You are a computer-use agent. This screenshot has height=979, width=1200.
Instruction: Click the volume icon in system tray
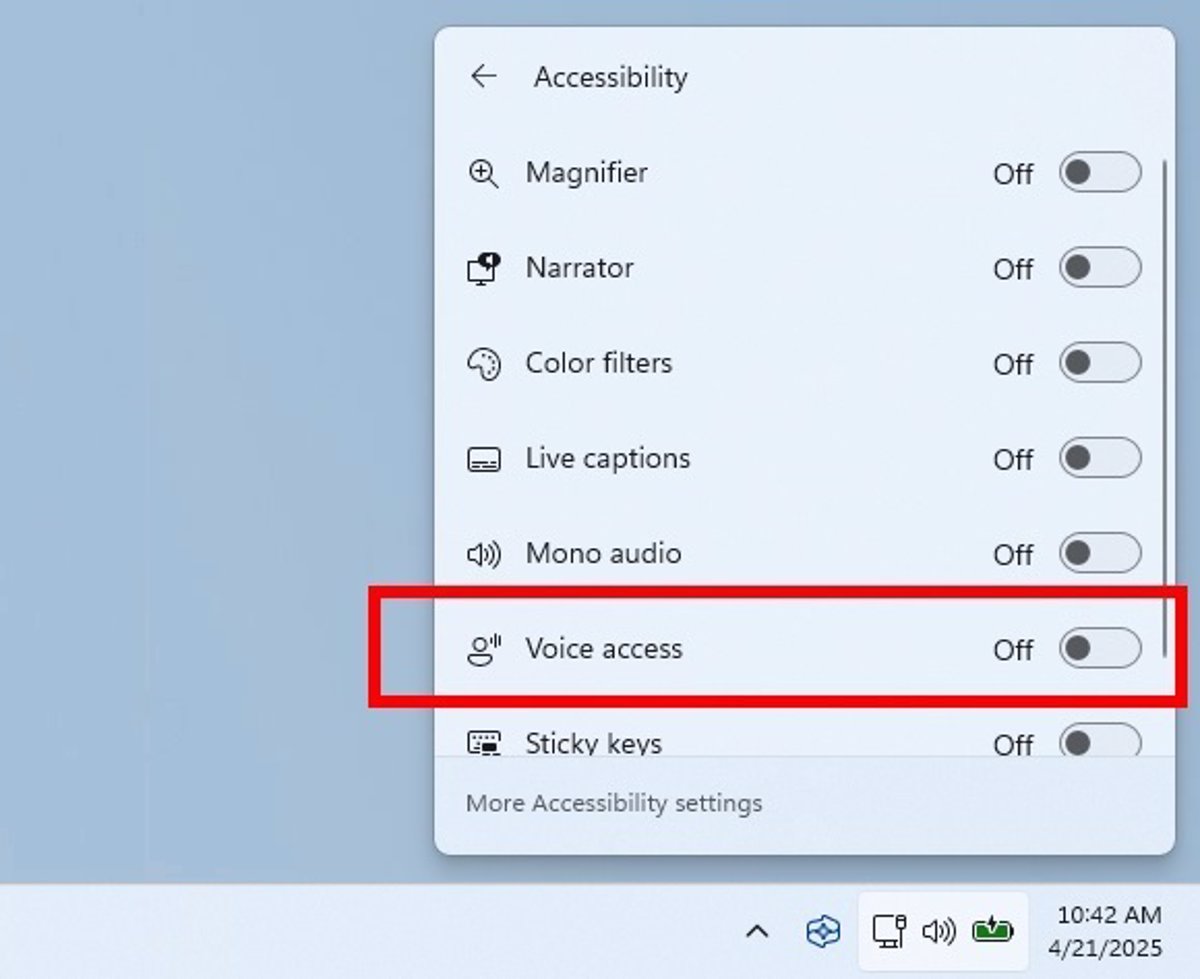(938, 932)
